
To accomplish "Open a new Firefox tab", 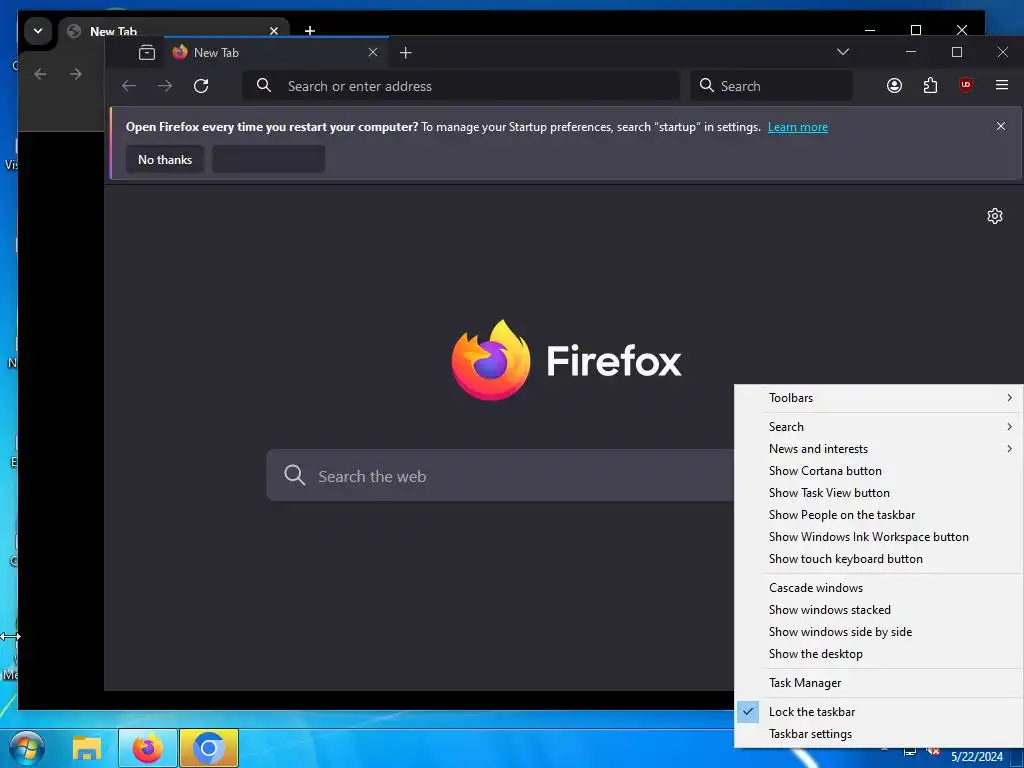I will pos(406,53).
